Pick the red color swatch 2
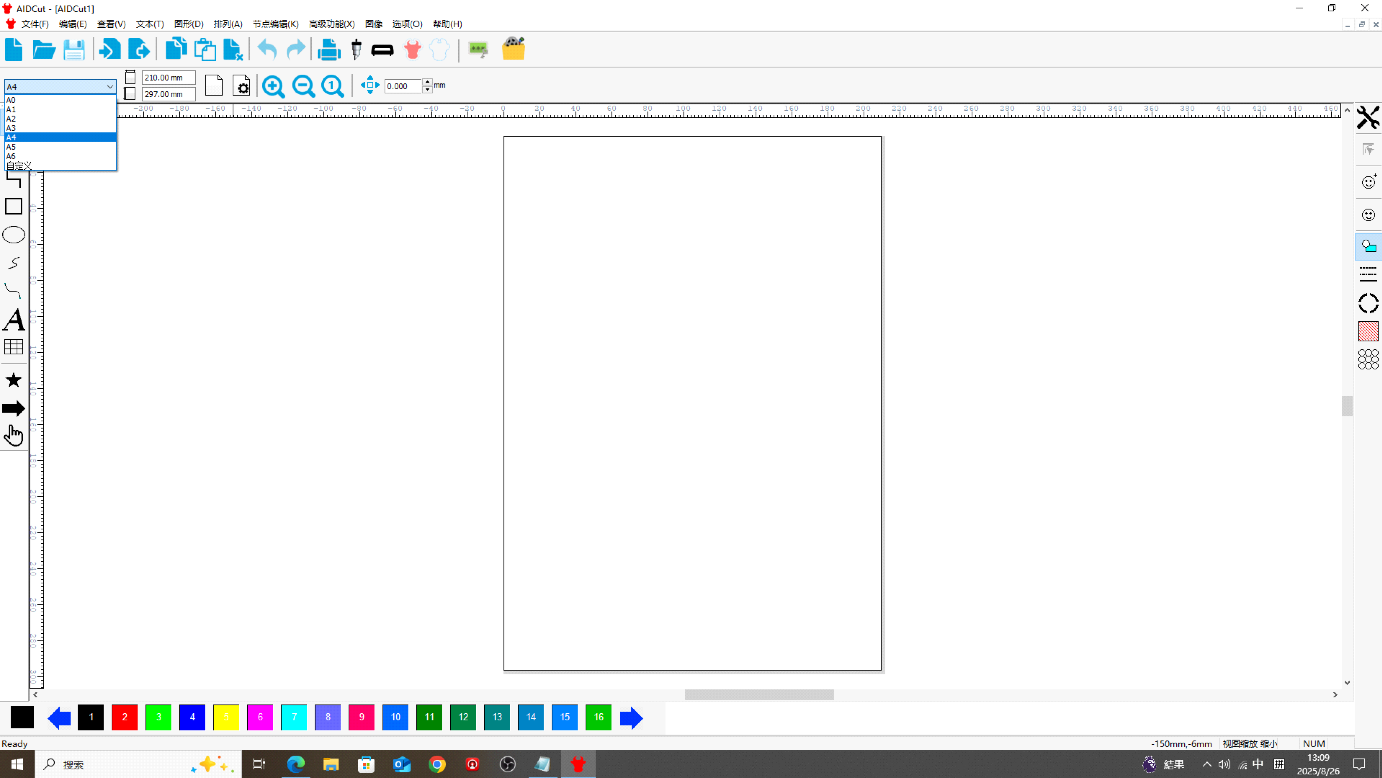1382x778 pixels. [124, 717]
